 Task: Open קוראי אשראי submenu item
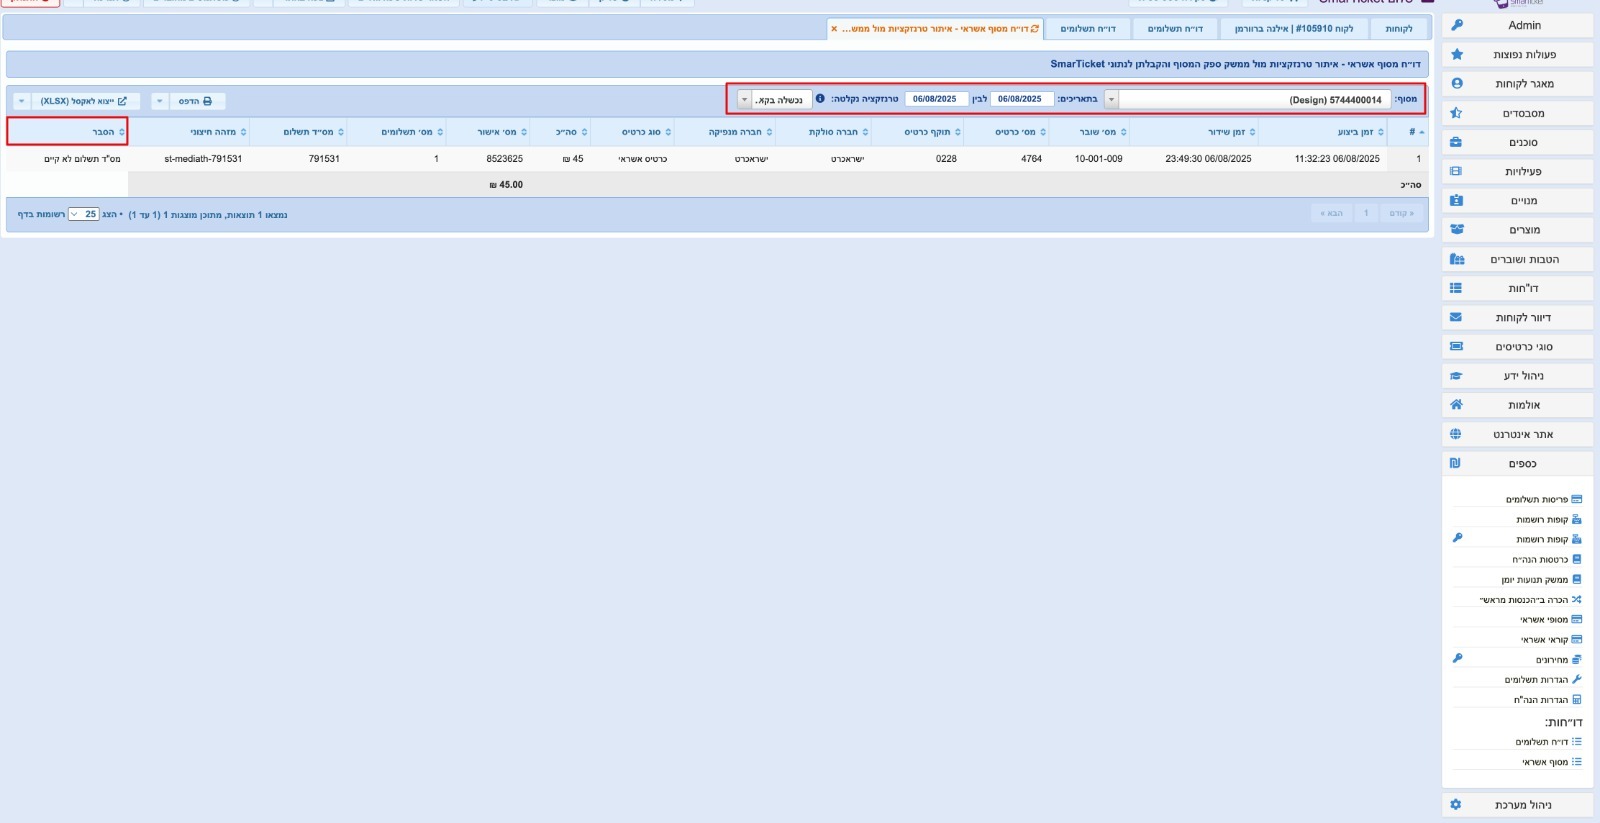[x=1551, y=639]
